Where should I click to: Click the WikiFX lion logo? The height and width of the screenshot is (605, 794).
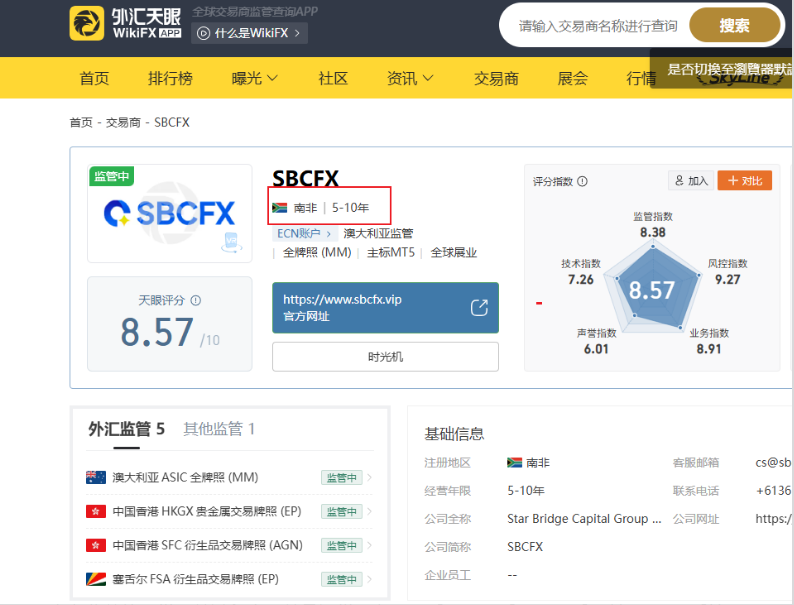[87, 23]
